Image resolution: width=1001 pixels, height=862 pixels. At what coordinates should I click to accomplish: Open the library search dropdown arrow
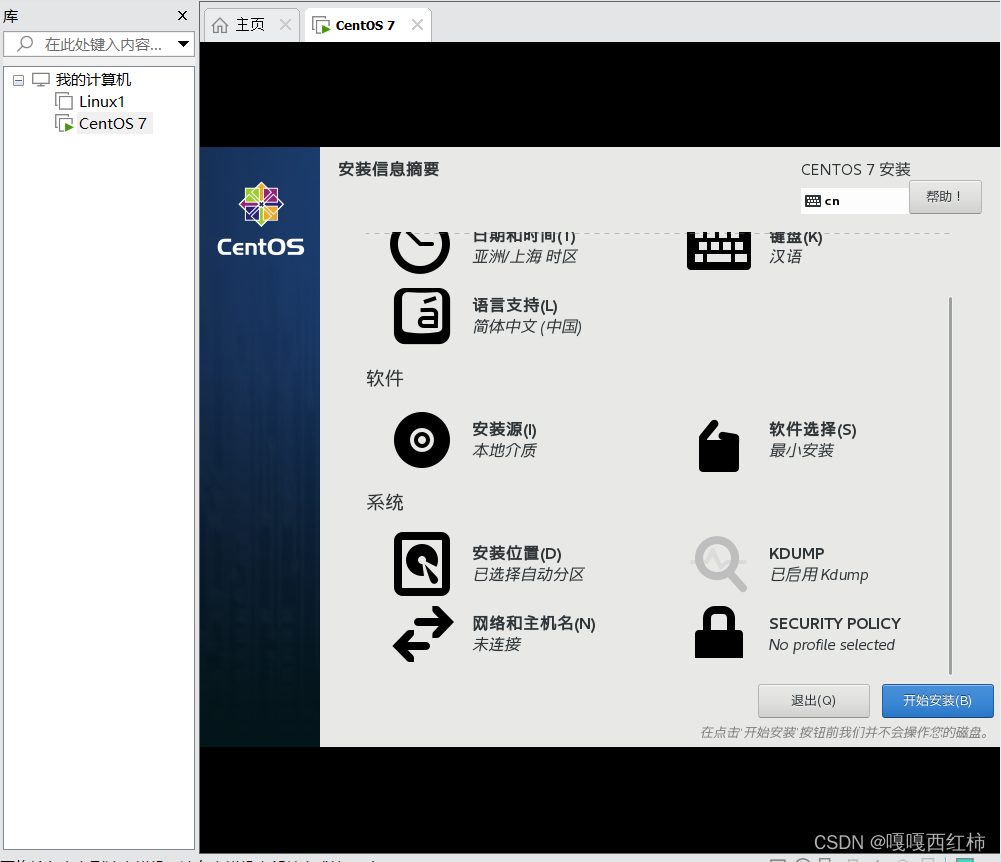click(183, 44)
